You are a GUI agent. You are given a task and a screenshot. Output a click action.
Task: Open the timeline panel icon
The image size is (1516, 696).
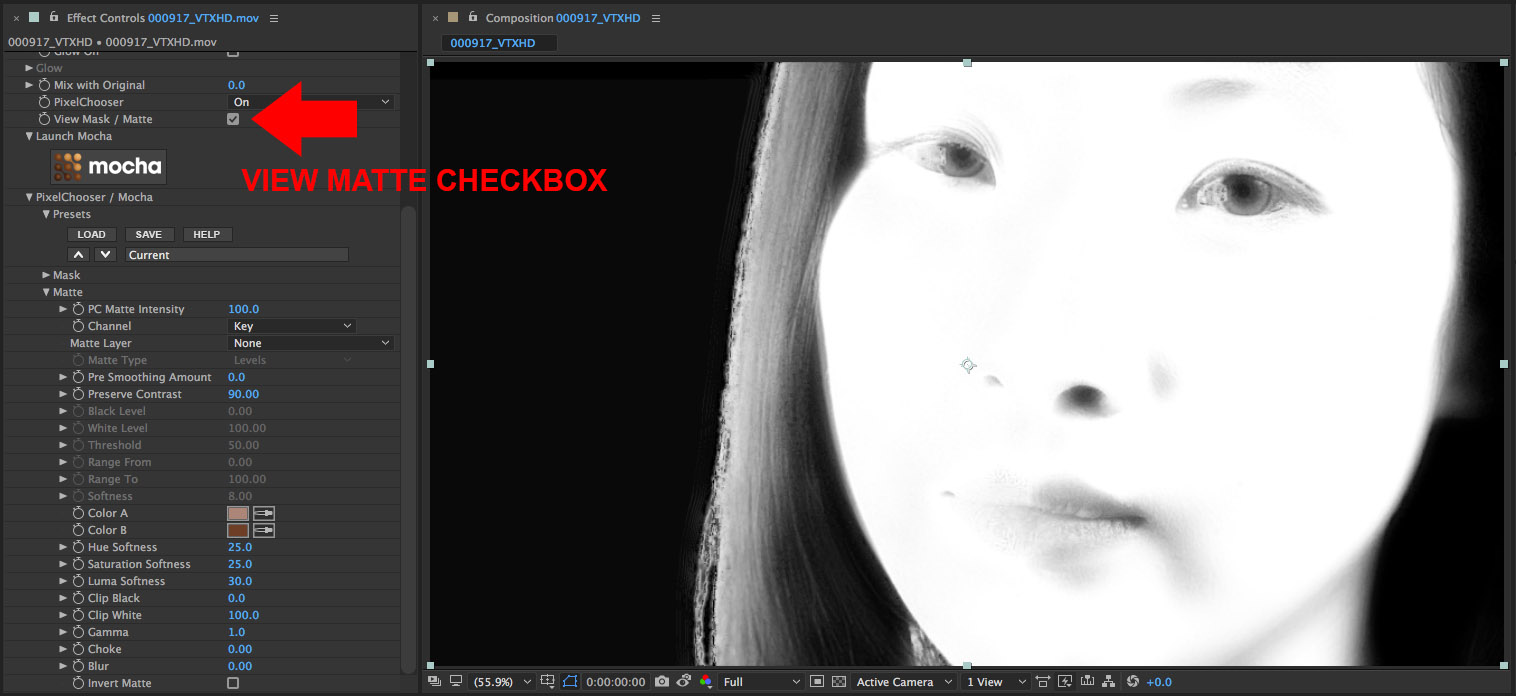1087,682
